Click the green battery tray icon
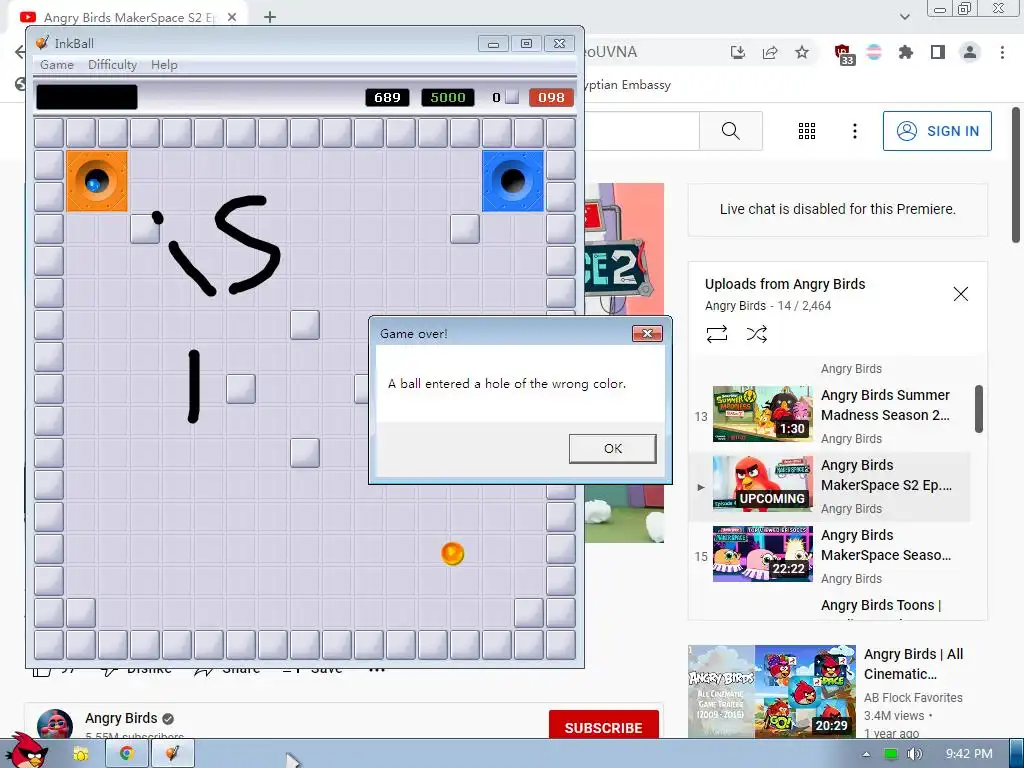Image resolution: width=1024 pixels, height=768 pixels. pyautogui.click(x=890, y=754)
